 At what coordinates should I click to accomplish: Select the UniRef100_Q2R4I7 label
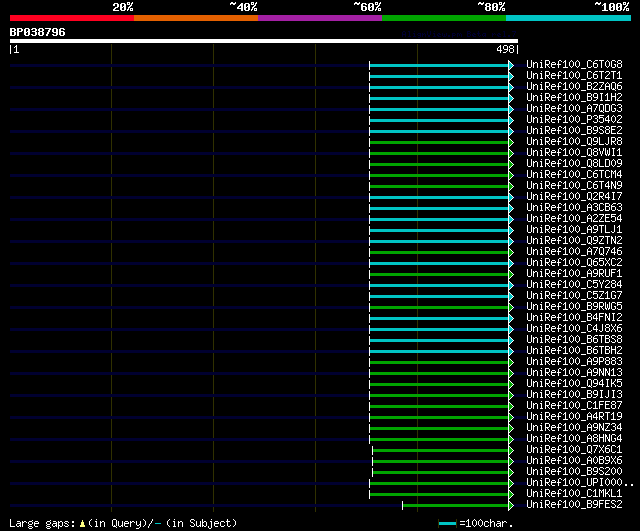pyautogui.click(x=574, y=197)
